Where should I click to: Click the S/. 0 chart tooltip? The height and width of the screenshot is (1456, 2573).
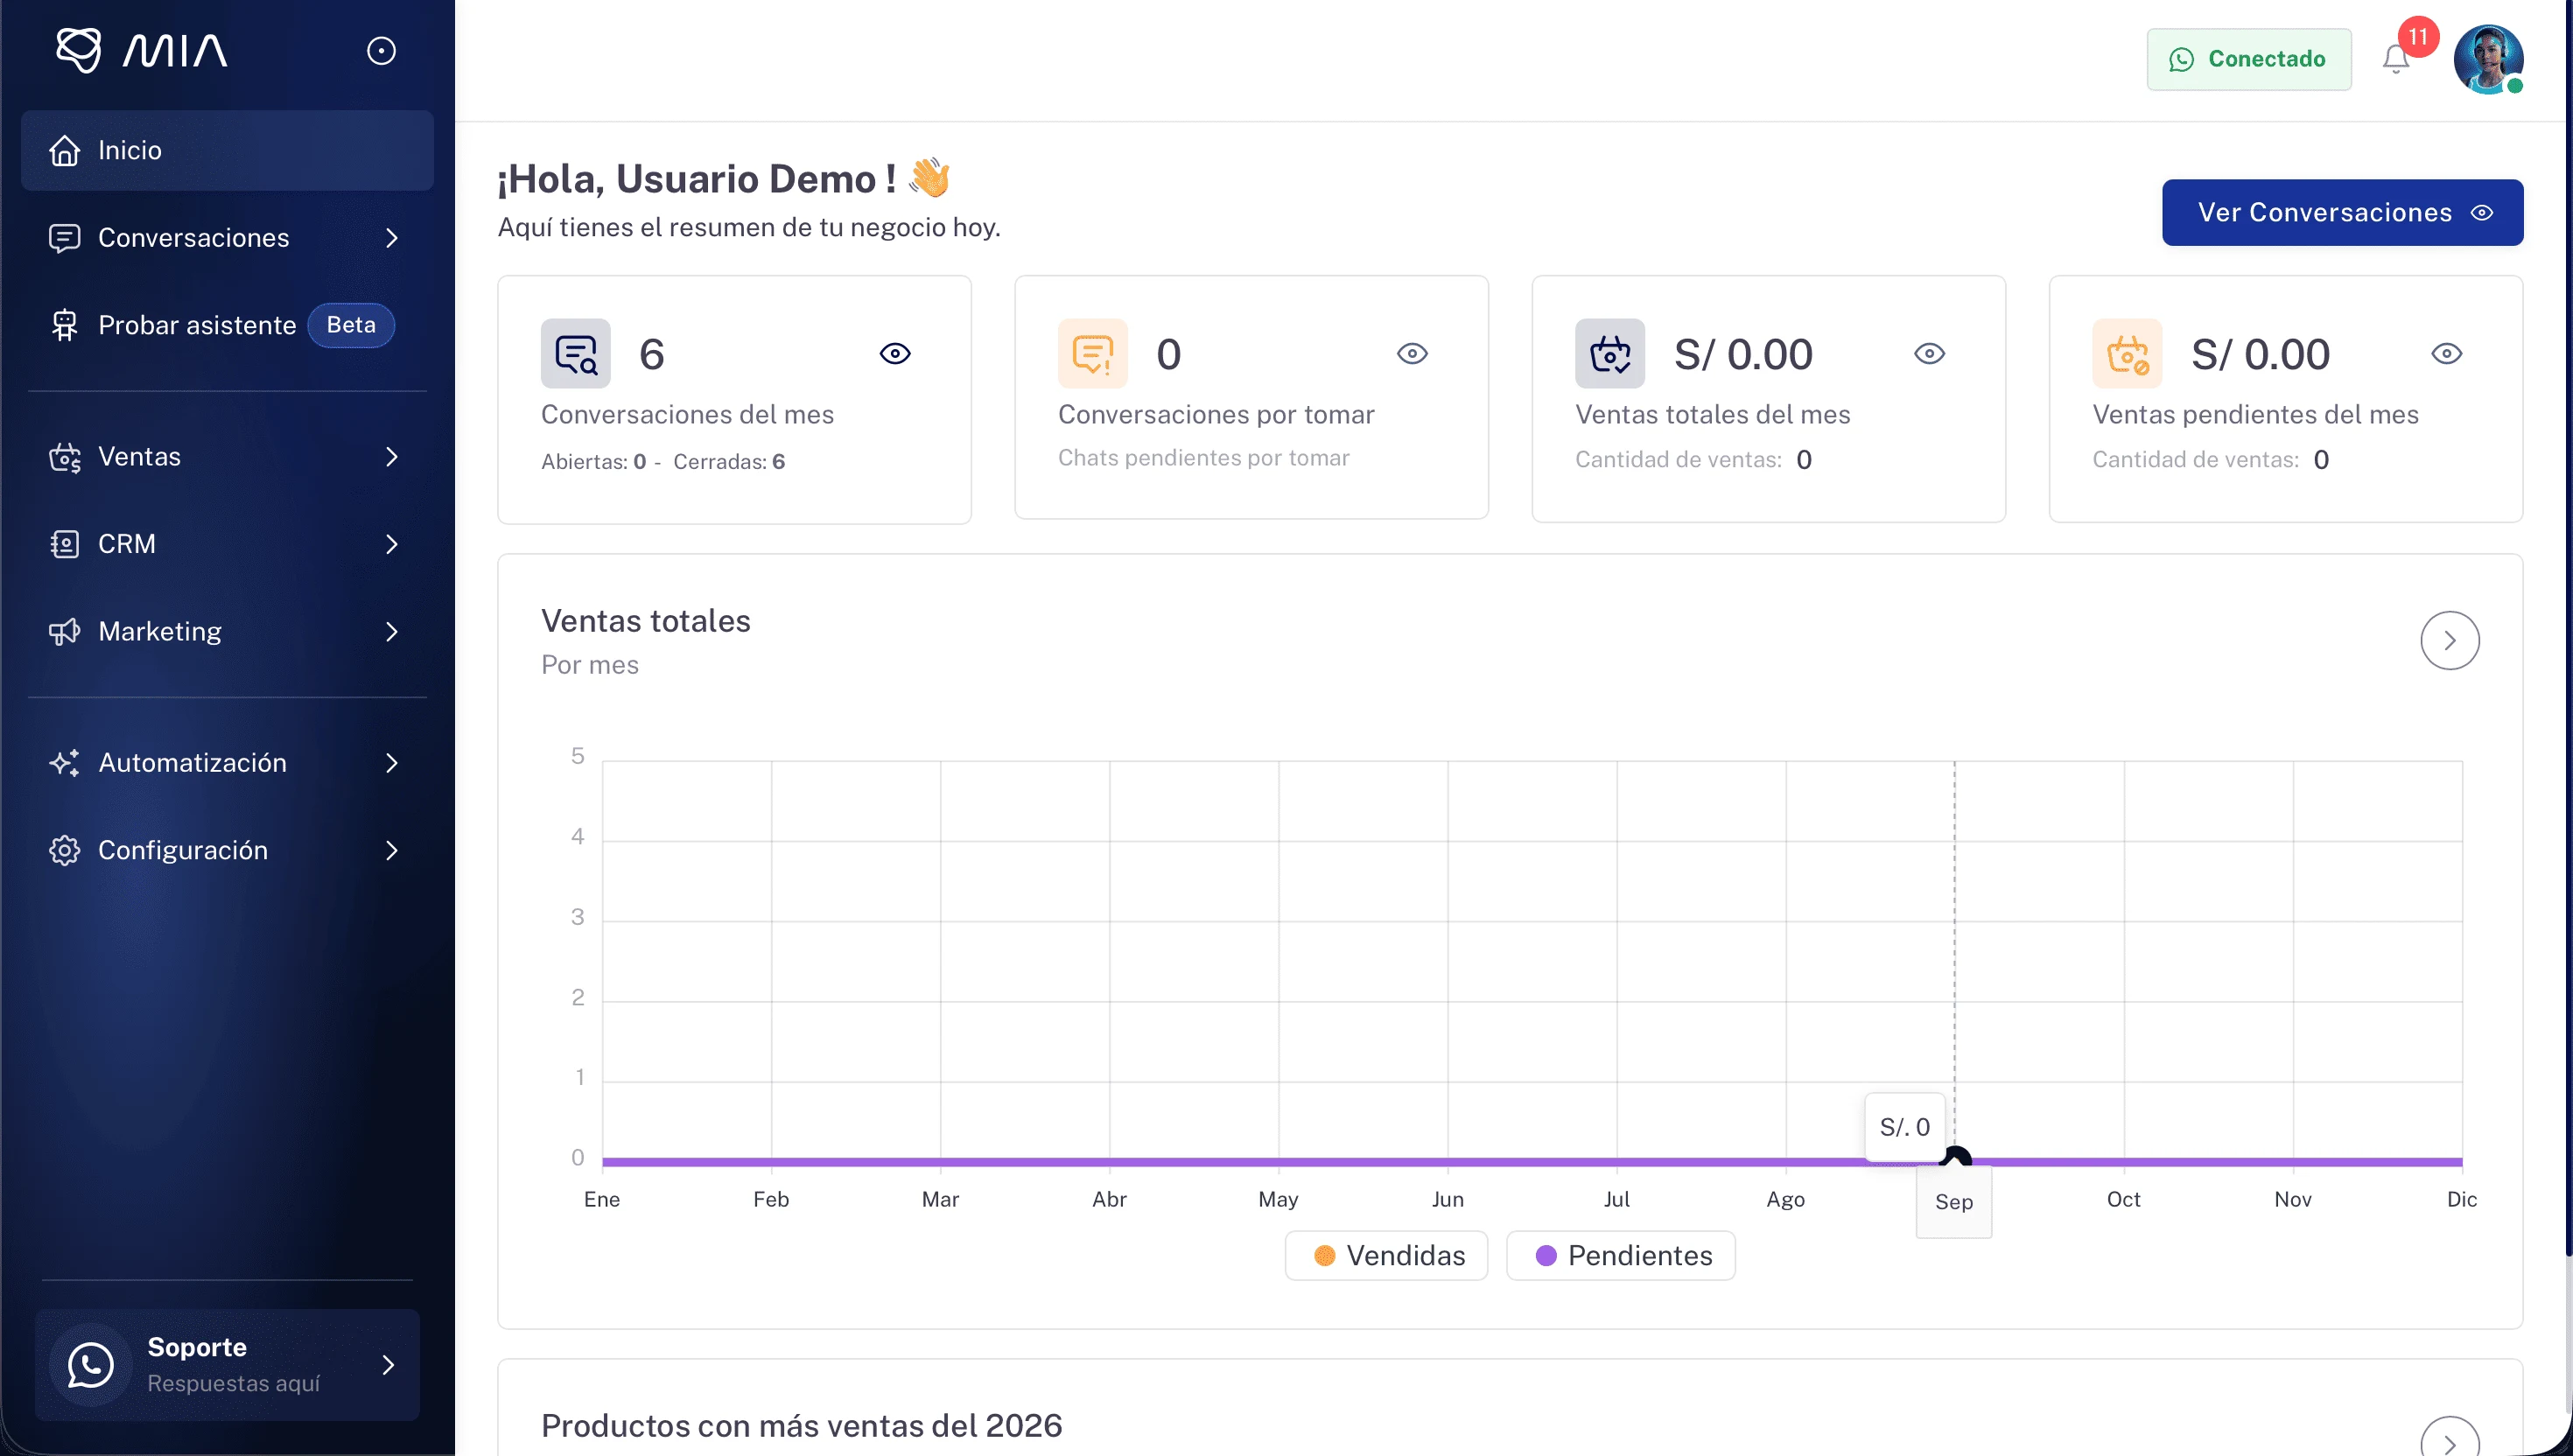click(x=1905, y=1127)
